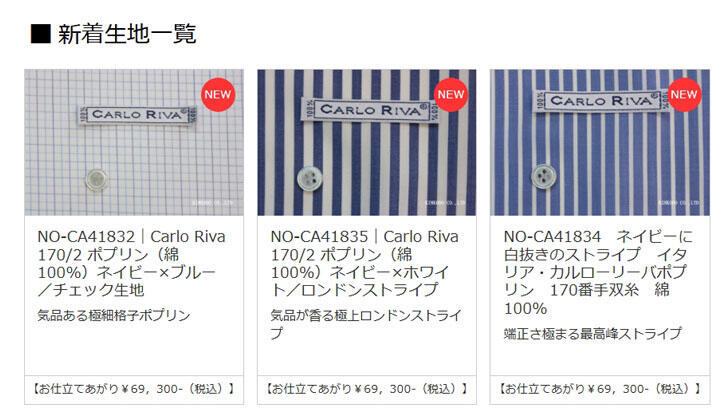
Task: Click the NEW badge on the London stripe fabric
Action: pos(451,94)
